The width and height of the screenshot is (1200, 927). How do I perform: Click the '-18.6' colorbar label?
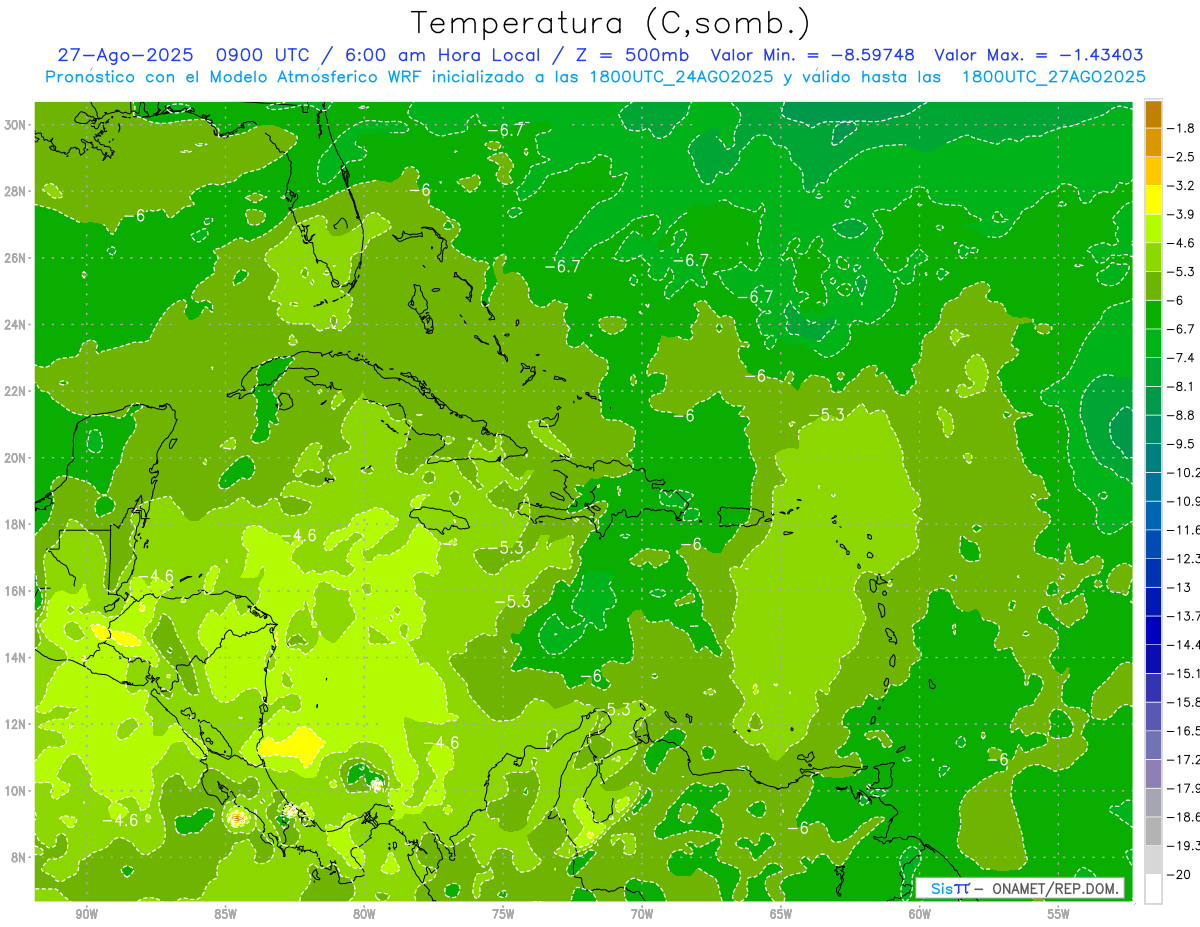click(x=1184, y=818)
